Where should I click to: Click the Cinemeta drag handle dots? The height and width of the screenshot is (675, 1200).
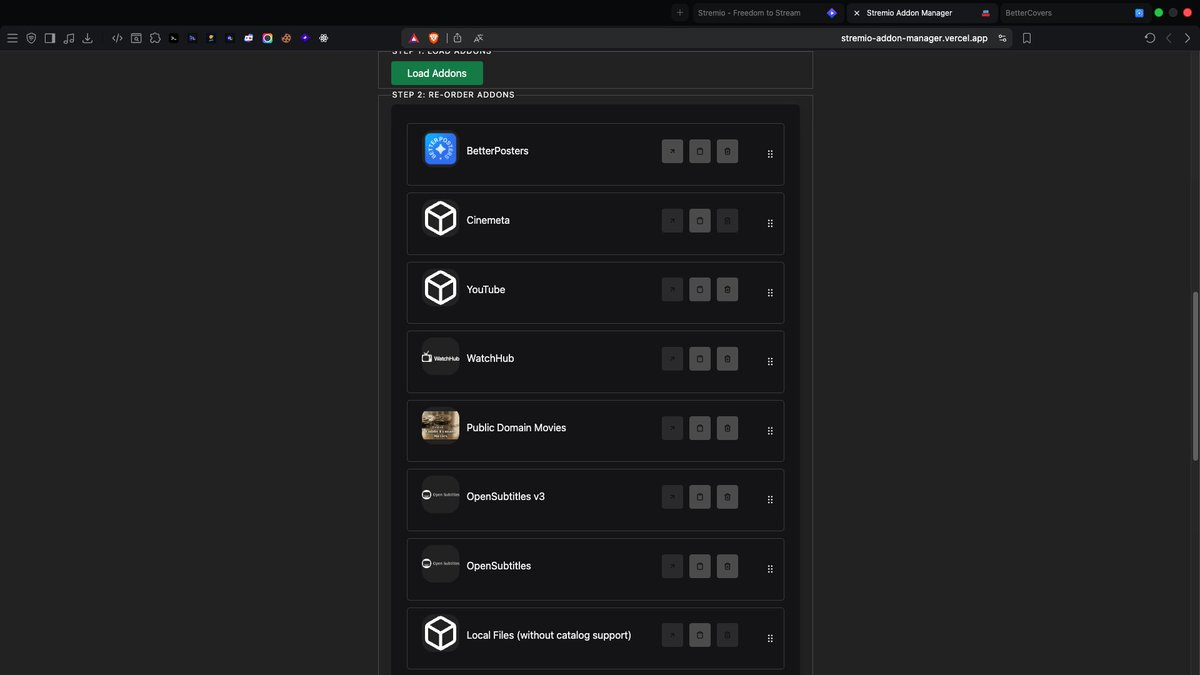click(x=770, y=223)
